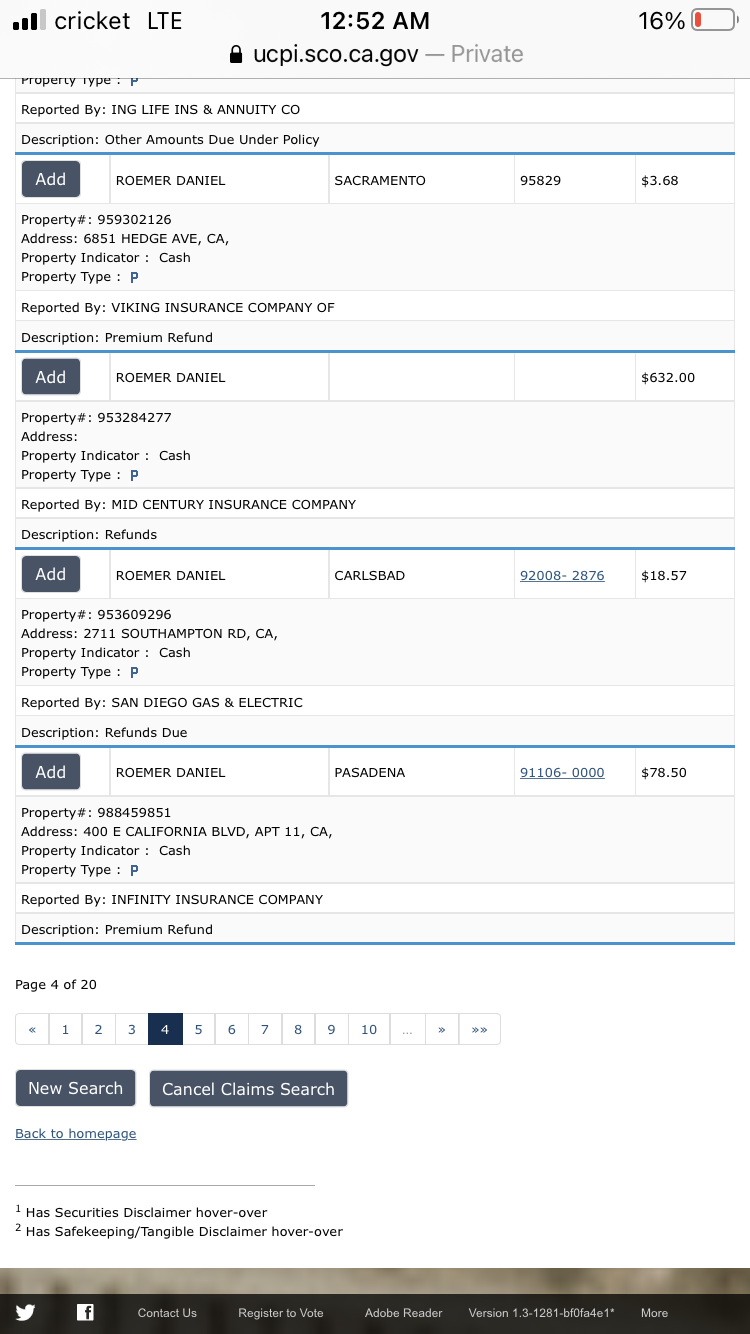
Task: Select Reported By: SAN DIEGO GAS & ELECTRIC
Action: [162, 702]
